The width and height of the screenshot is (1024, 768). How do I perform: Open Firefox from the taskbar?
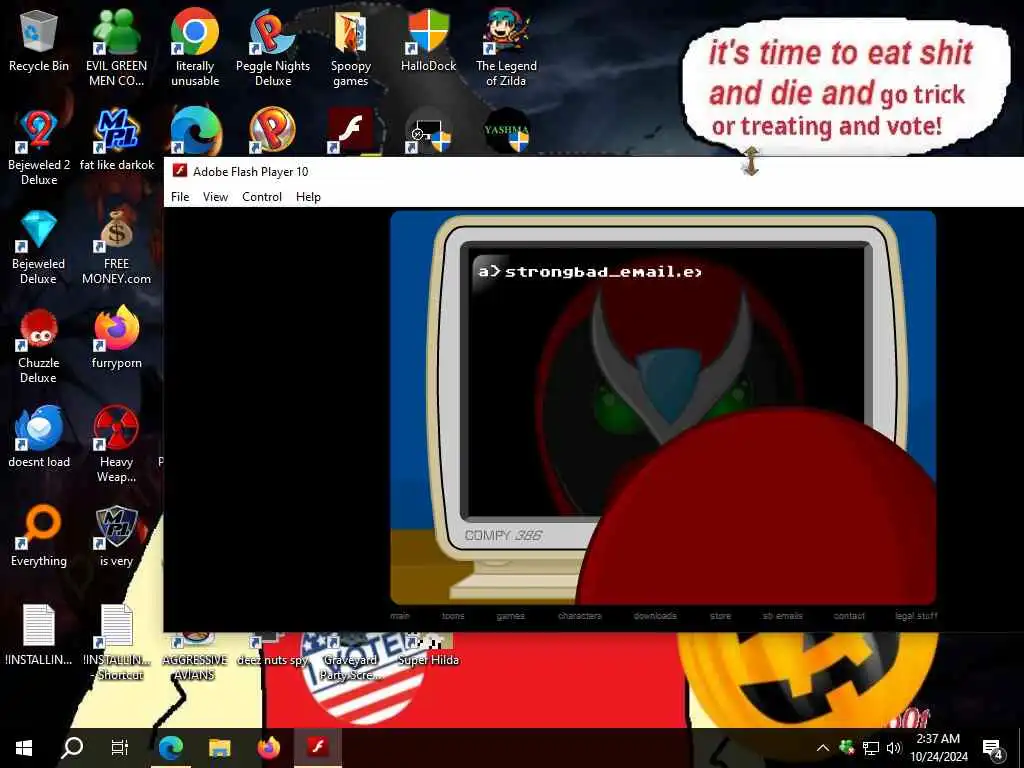[x=268, y=748]
